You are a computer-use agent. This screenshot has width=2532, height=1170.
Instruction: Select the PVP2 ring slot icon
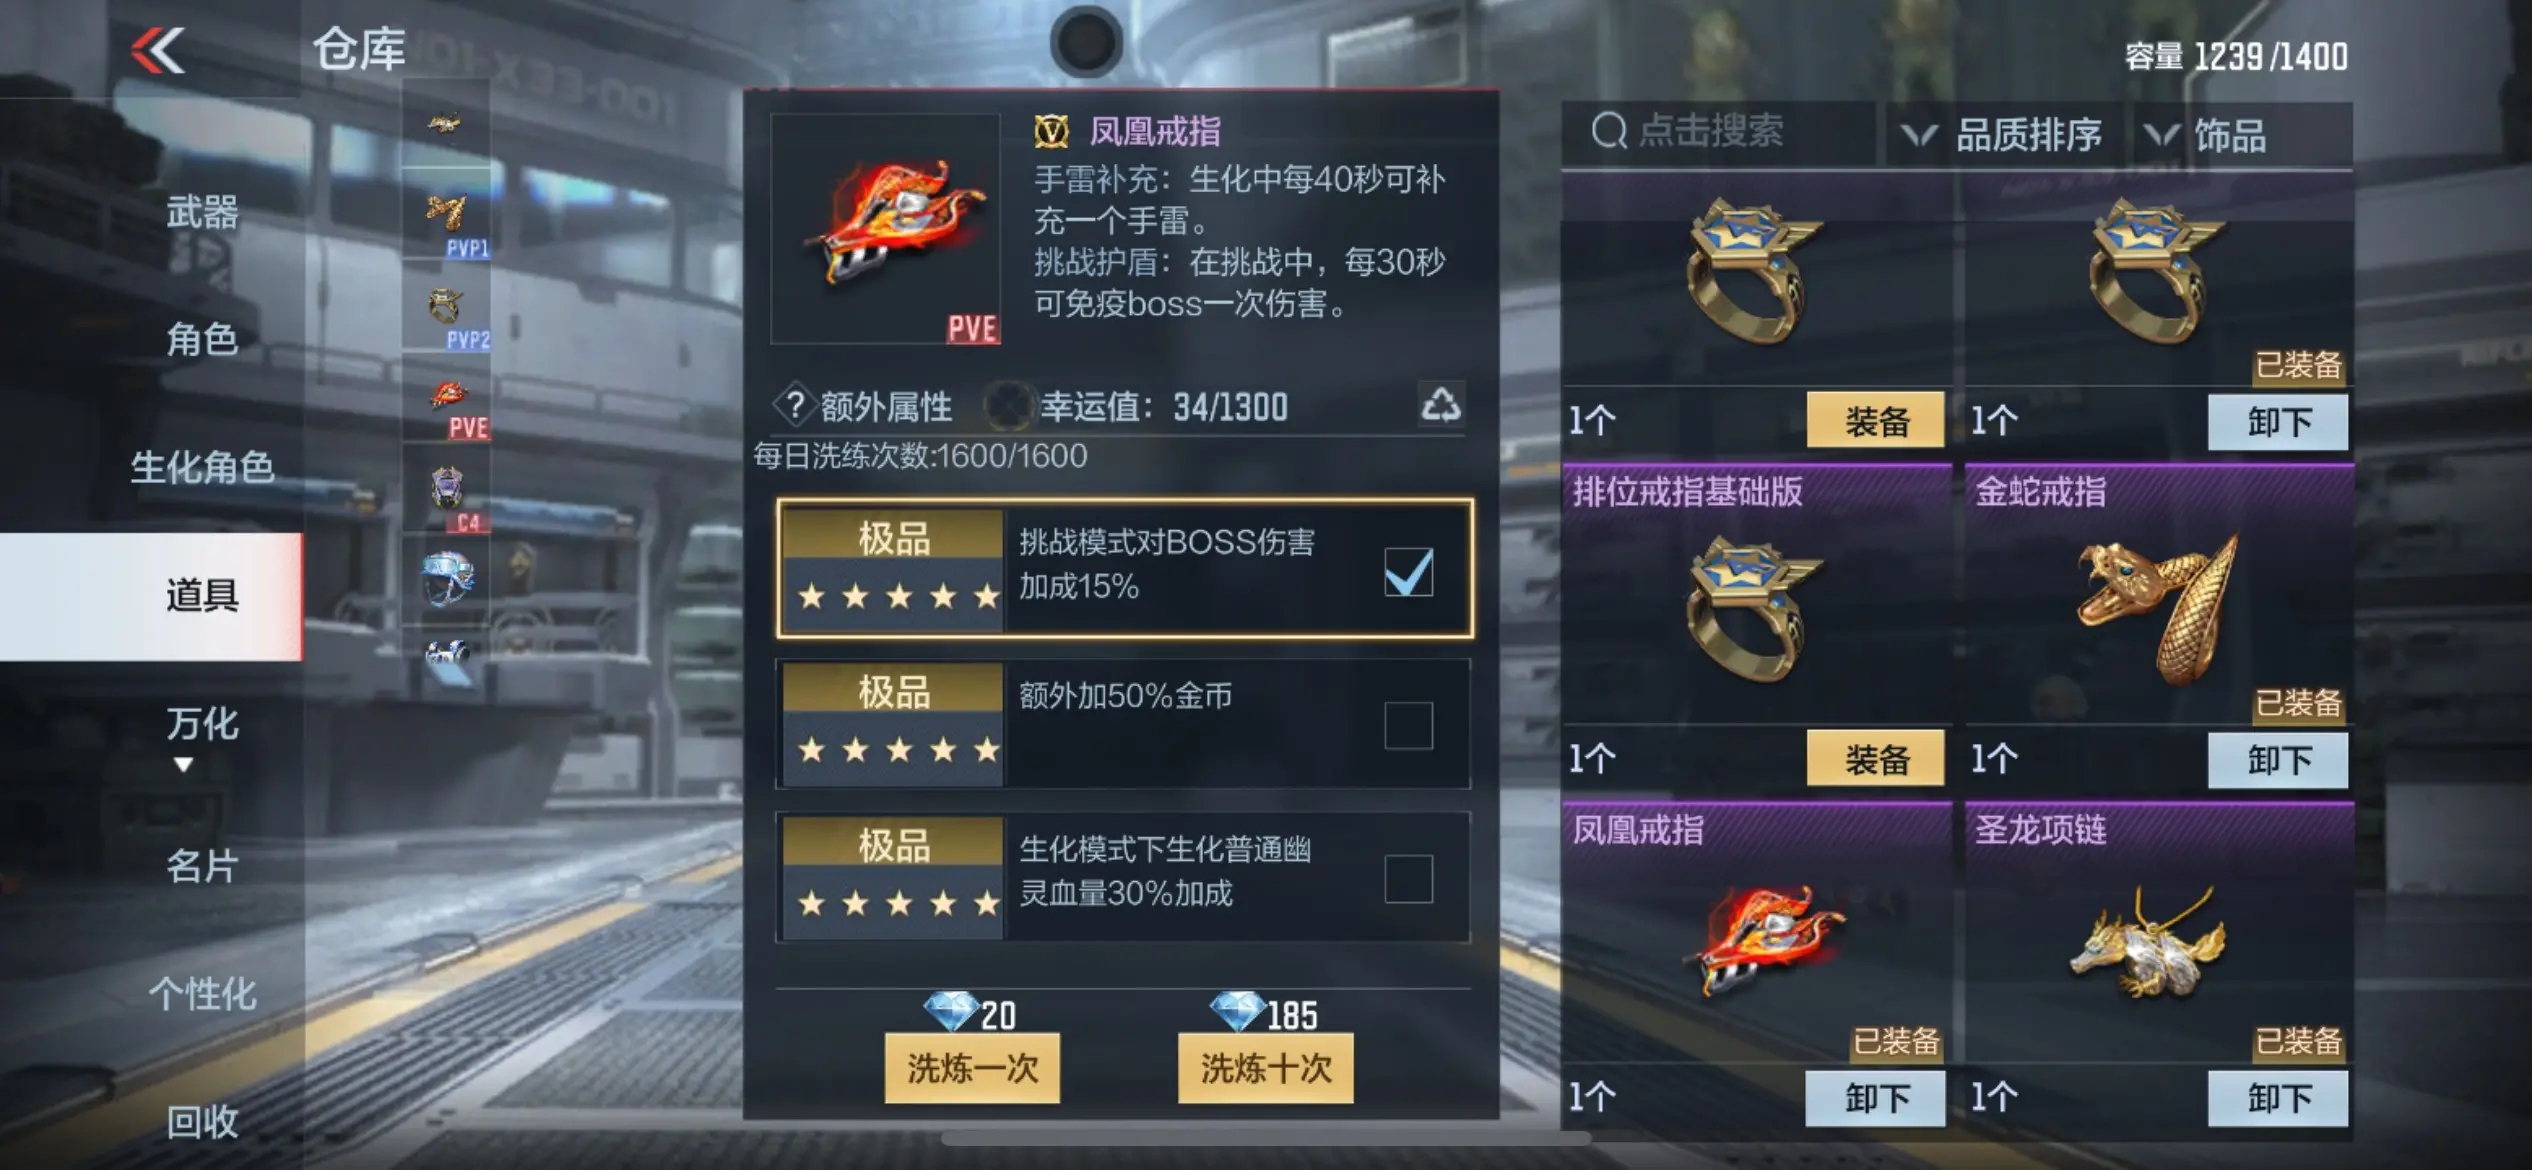click(x=446, y=308)
